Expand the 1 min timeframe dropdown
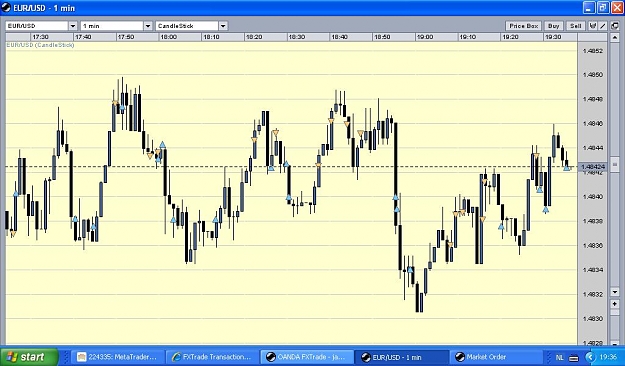The image size is (625, 366). click(147, 26)
